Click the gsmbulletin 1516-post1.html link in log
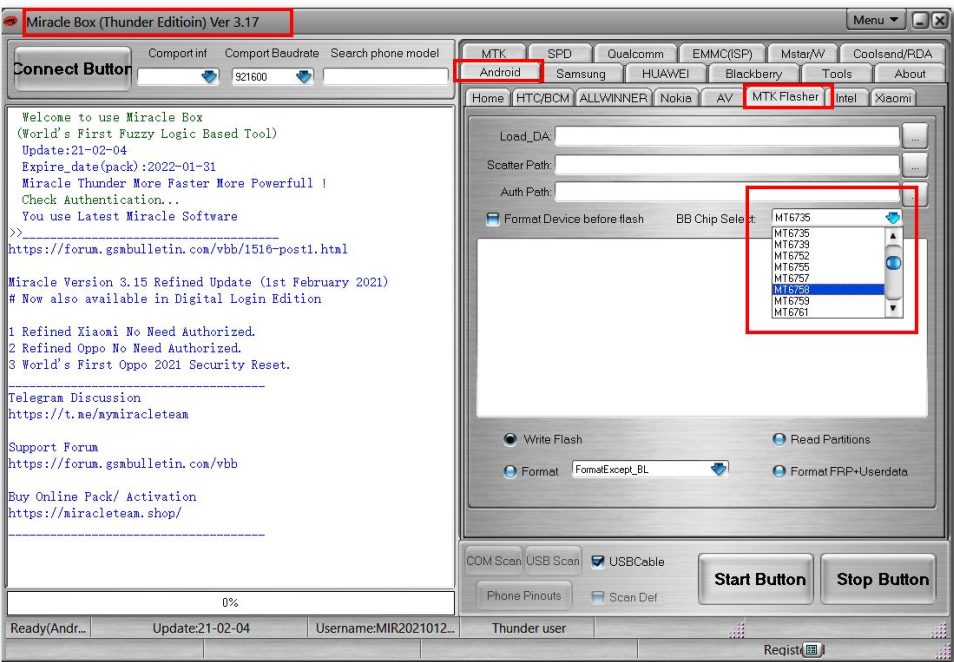The image size is (954, 662). coord(178,249)
